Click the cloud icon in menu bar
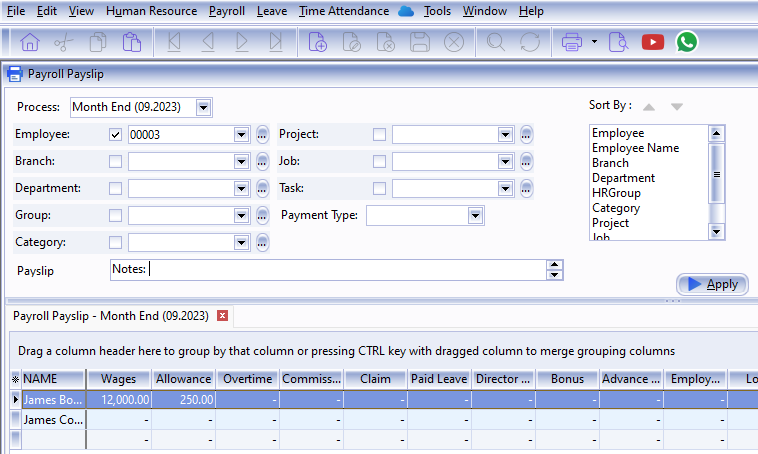This screenshot has height=454, width=758. pos(406,11)
